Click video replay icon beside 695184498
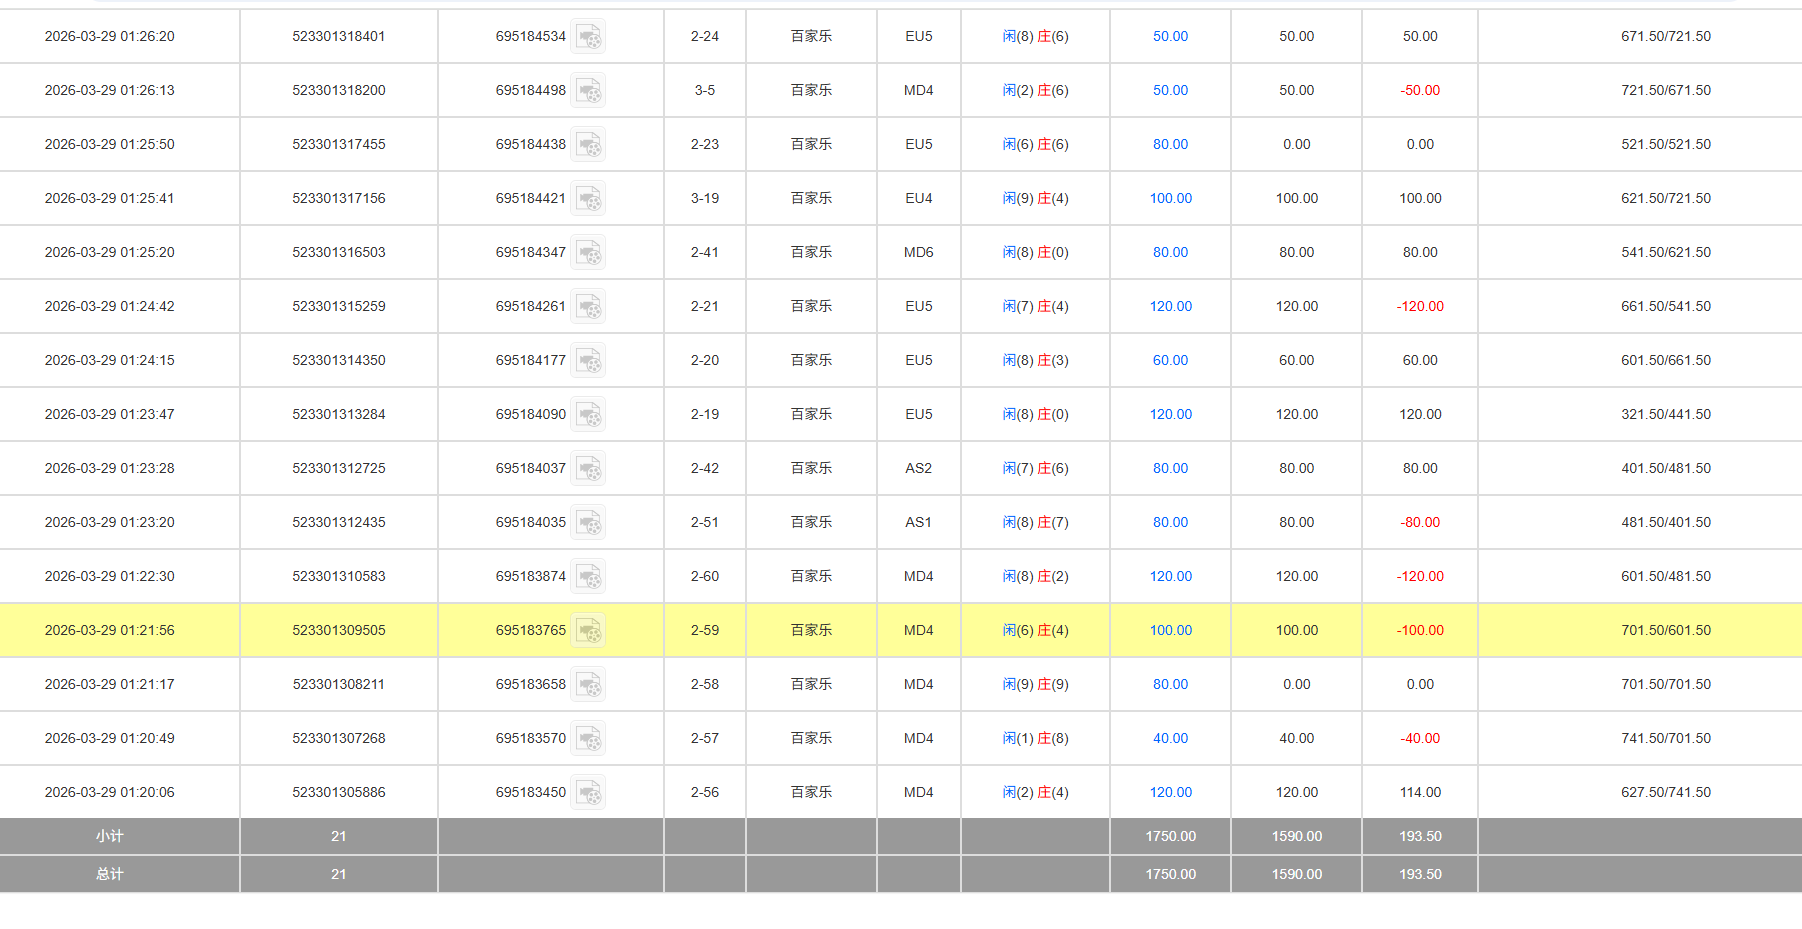Viewport: 1802px width, 929px height. pyautogui.click(x=588, y=91)
